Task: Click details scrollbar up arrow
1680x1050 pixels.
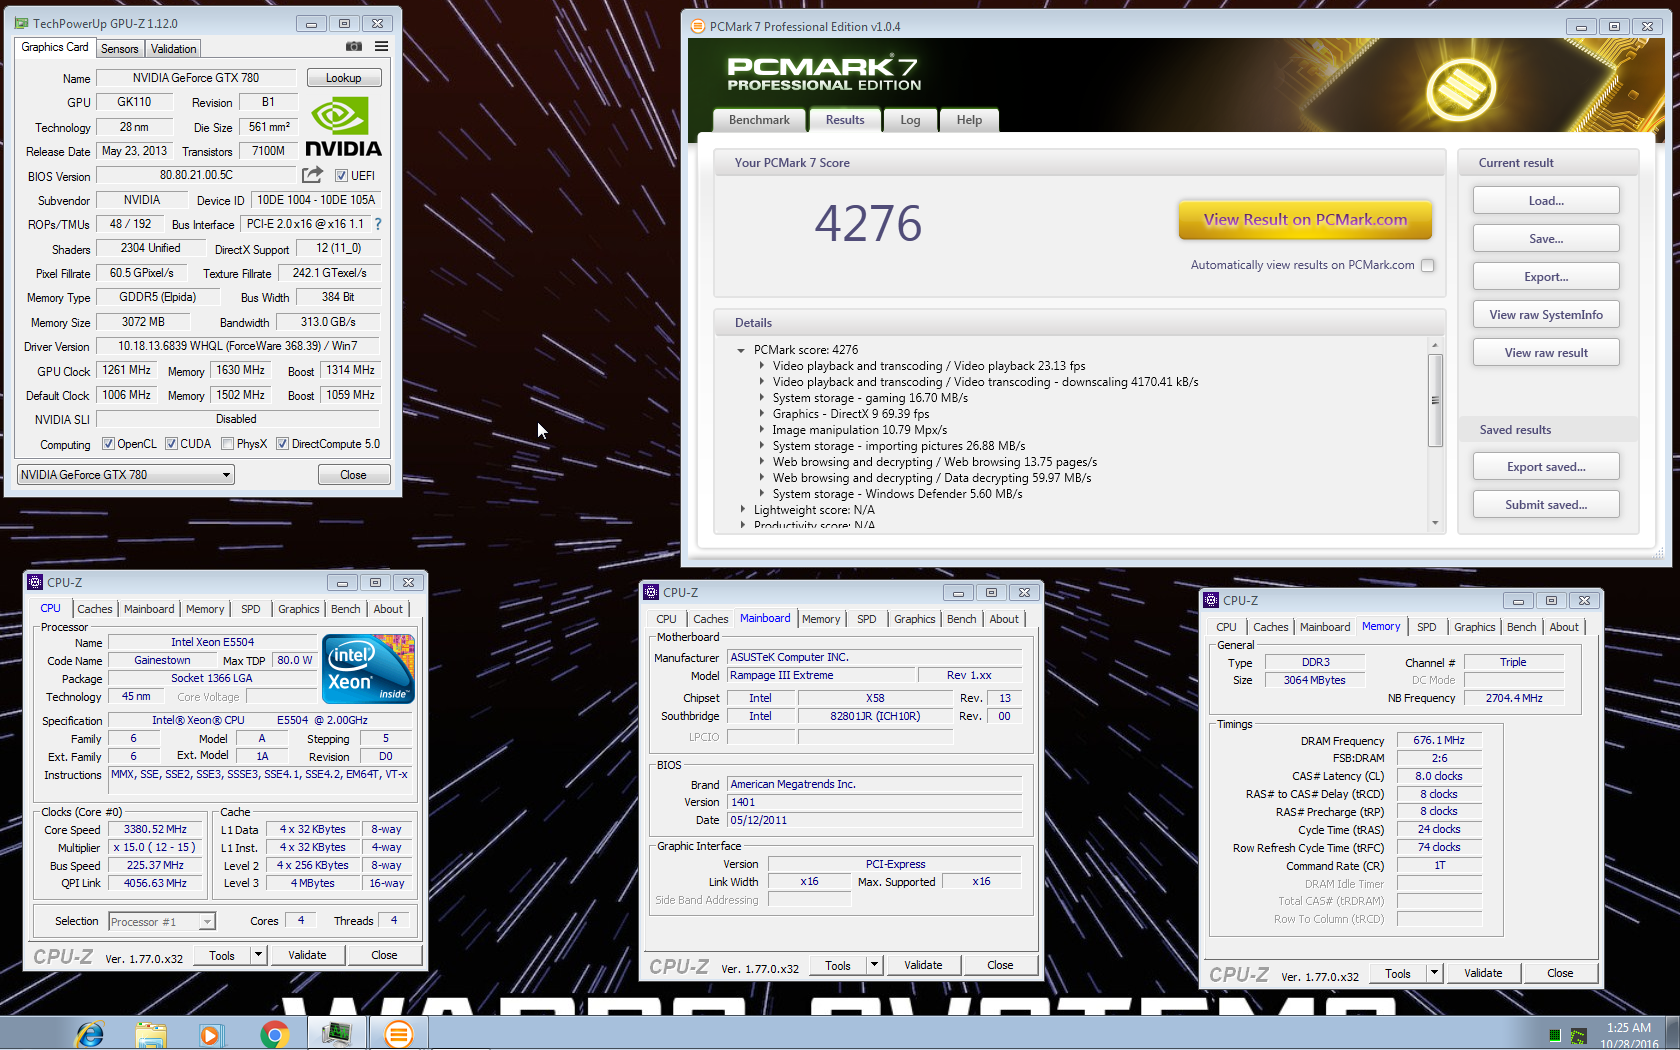Action: tap(1435, 345)
